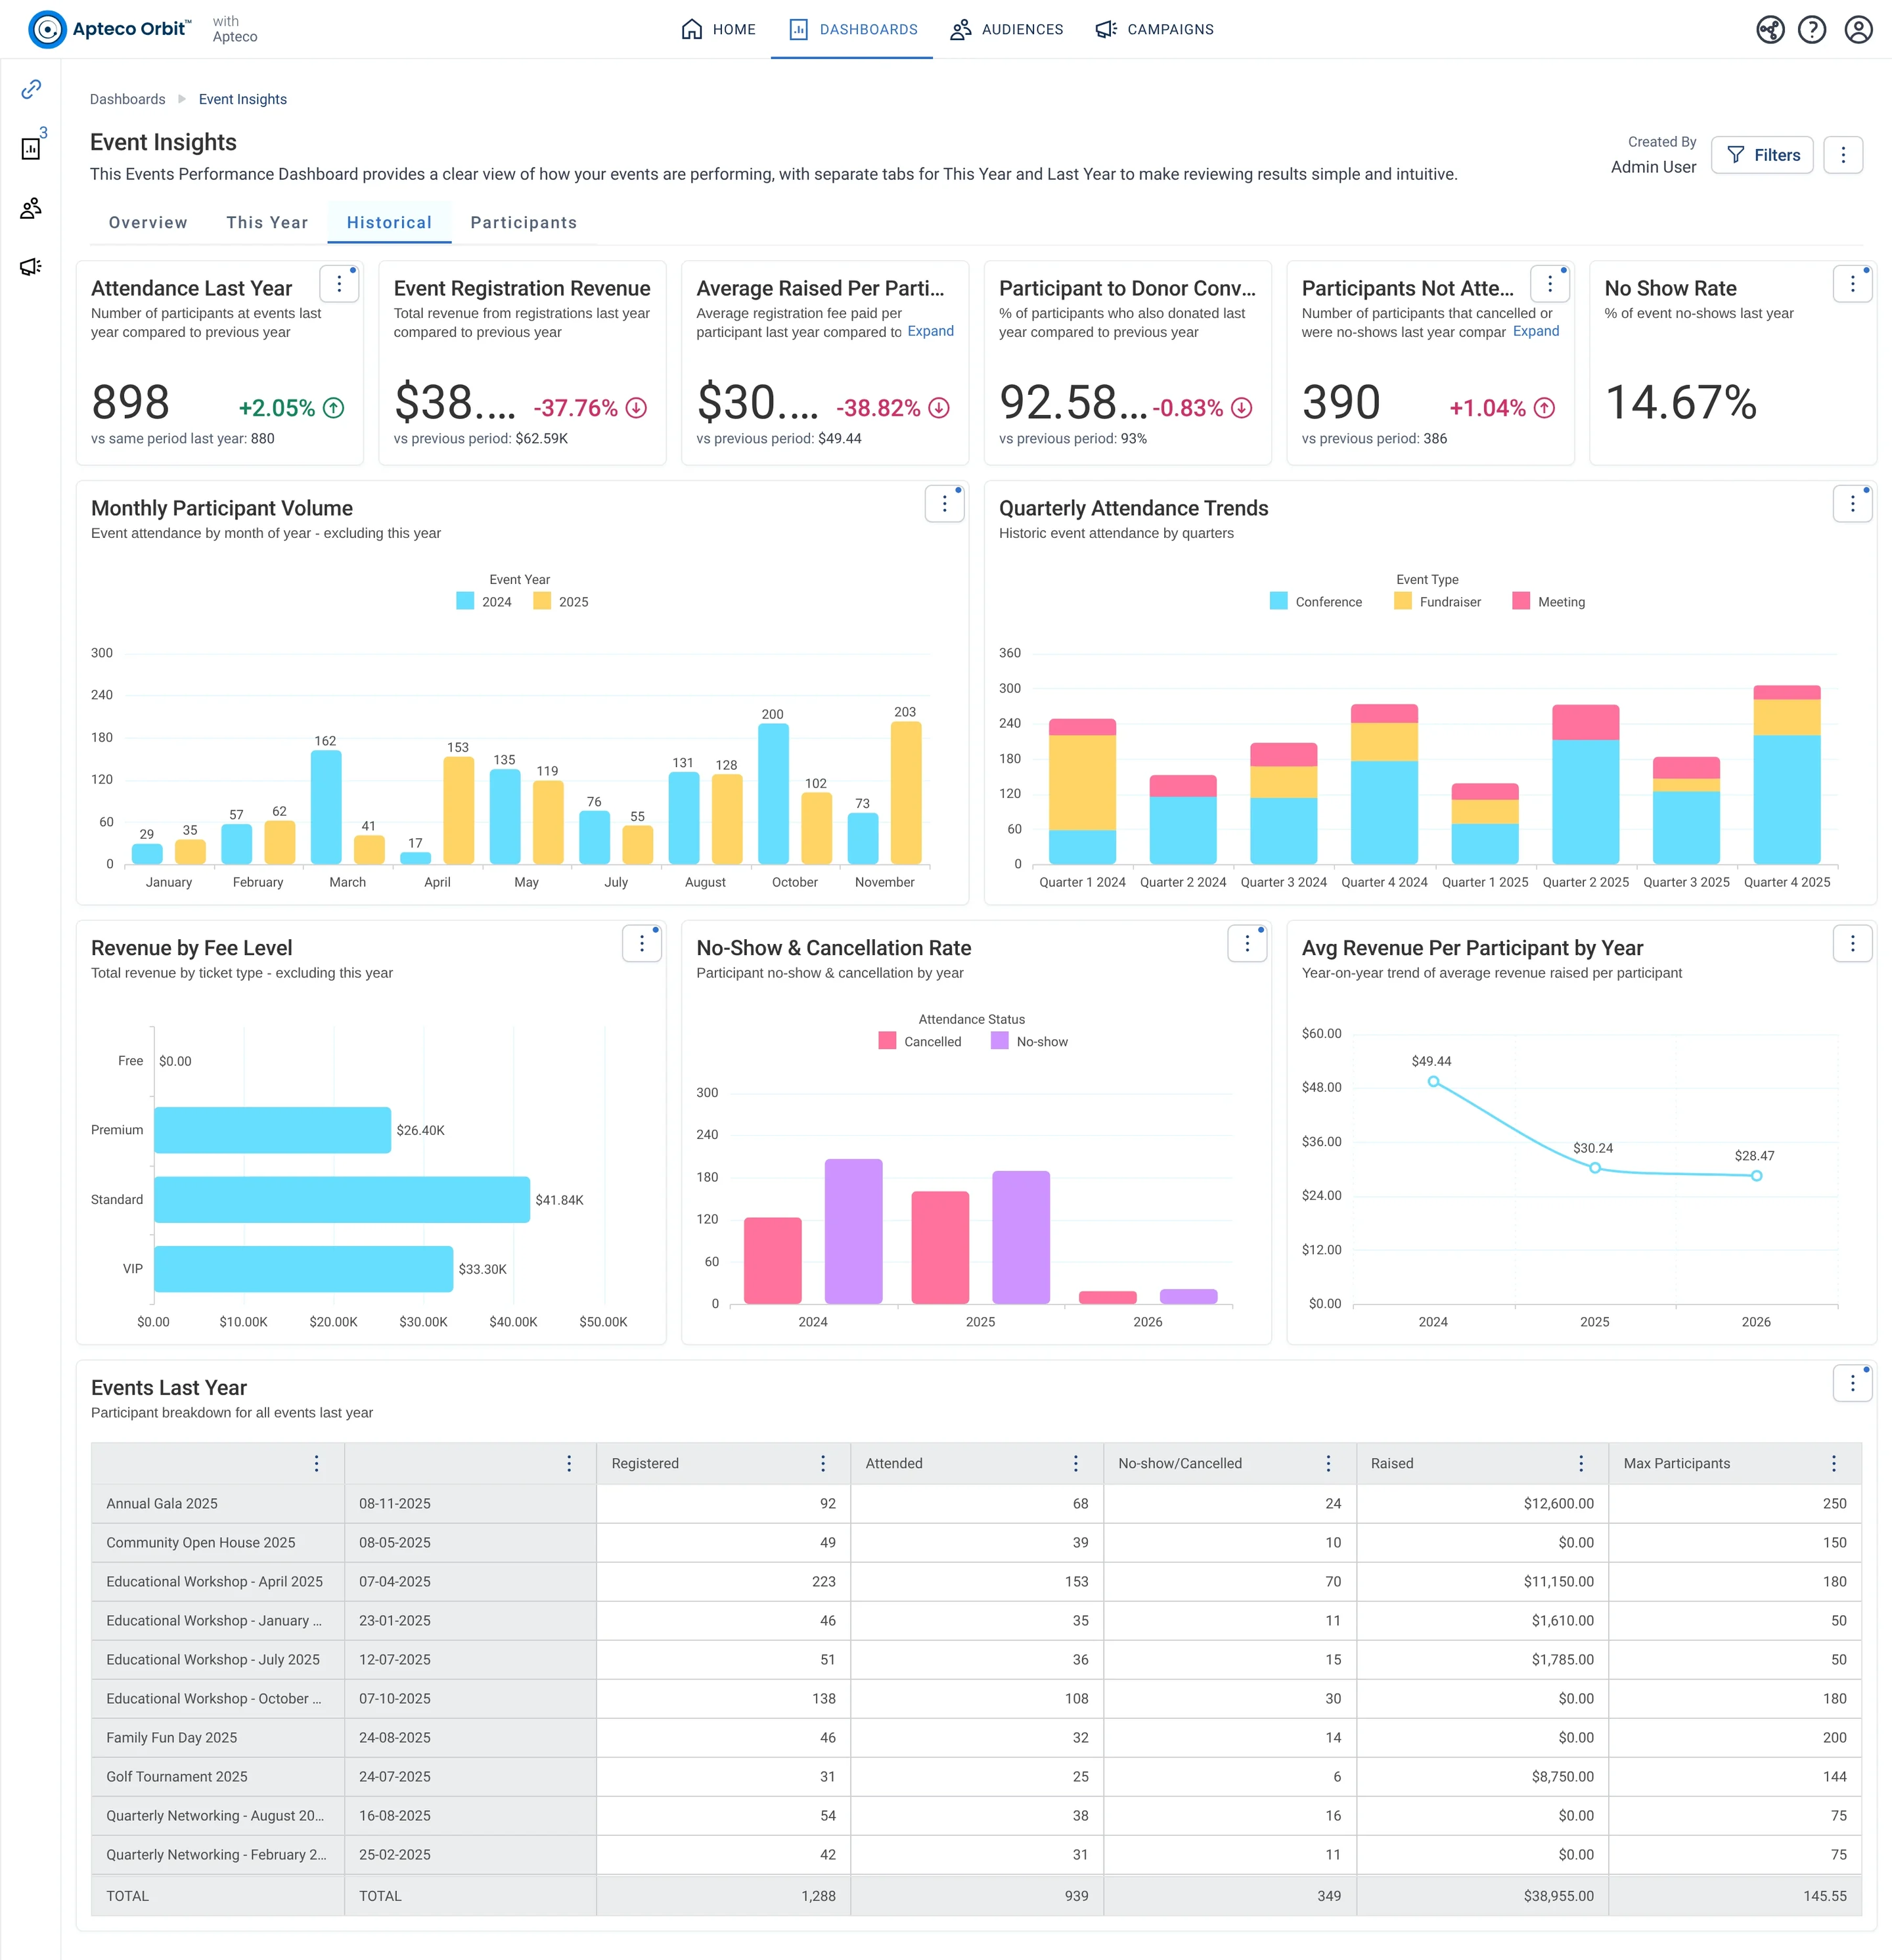Open Avg Revenue Per Participant options menu
This screenshot has height=1960, width=1892.
[x=1852, y=944]
